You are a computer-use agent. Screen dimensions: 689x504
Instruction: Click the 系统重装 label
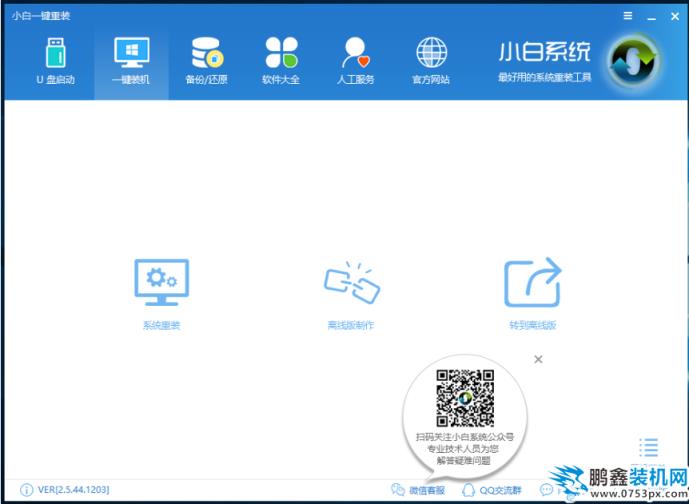click(x=162, y=325)
